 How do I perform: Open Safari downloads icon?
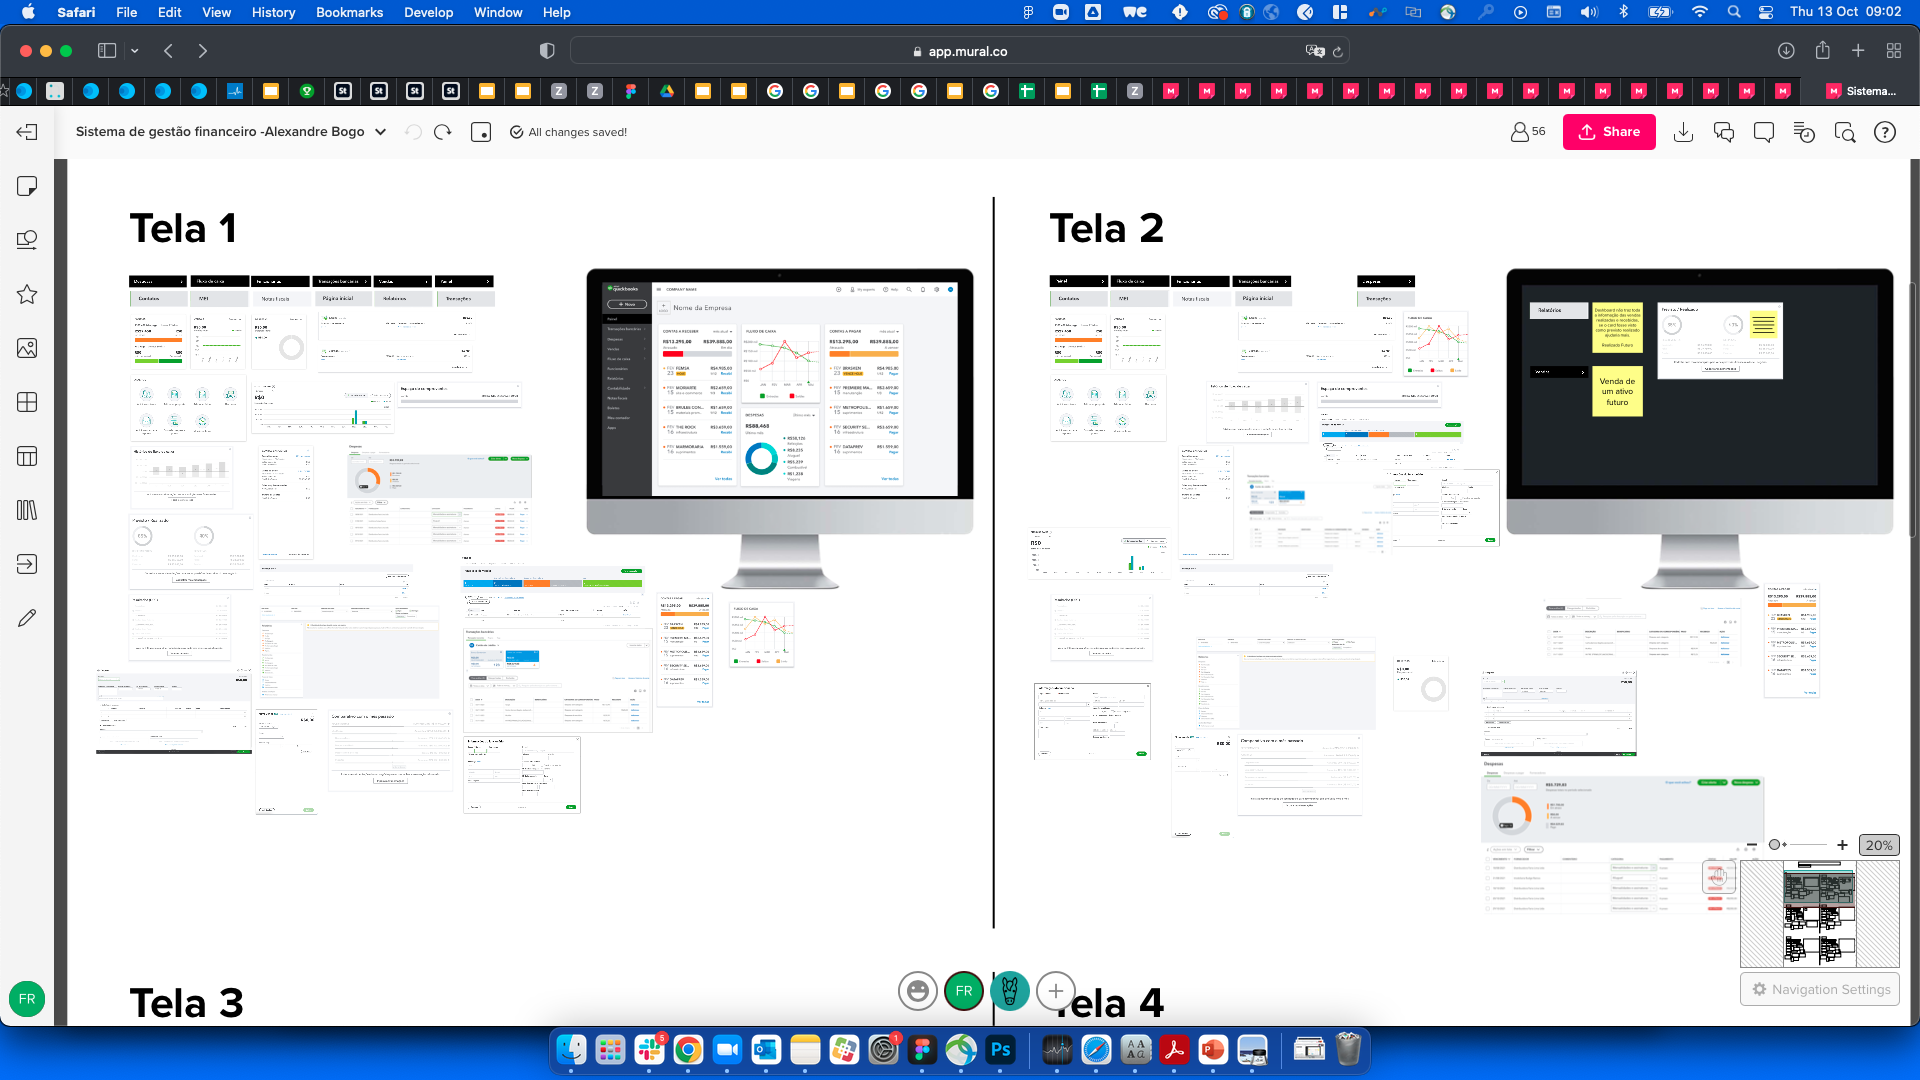[1786, 51]
